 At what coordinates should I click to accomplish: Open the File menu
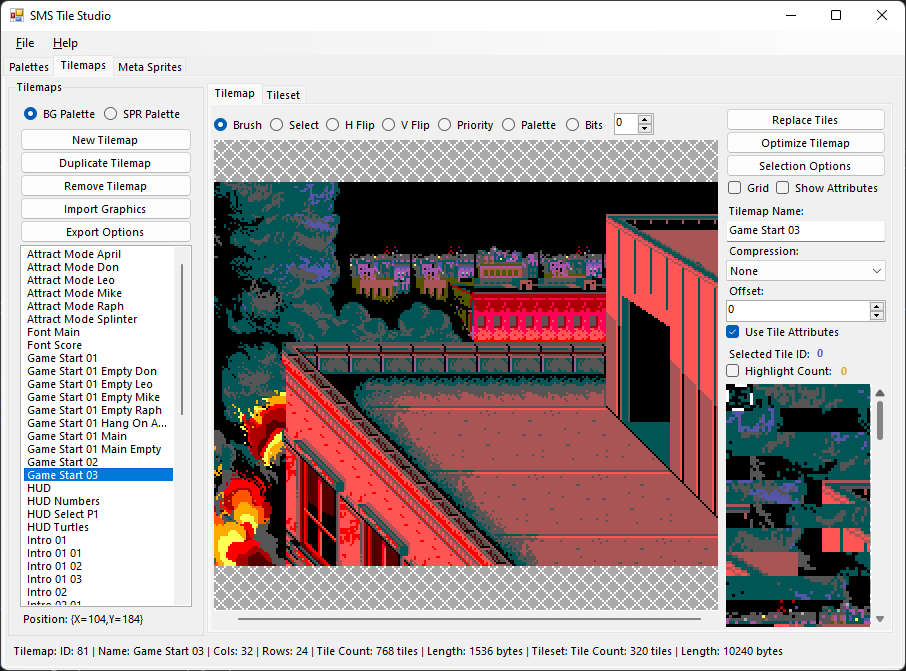coord(25,43)
